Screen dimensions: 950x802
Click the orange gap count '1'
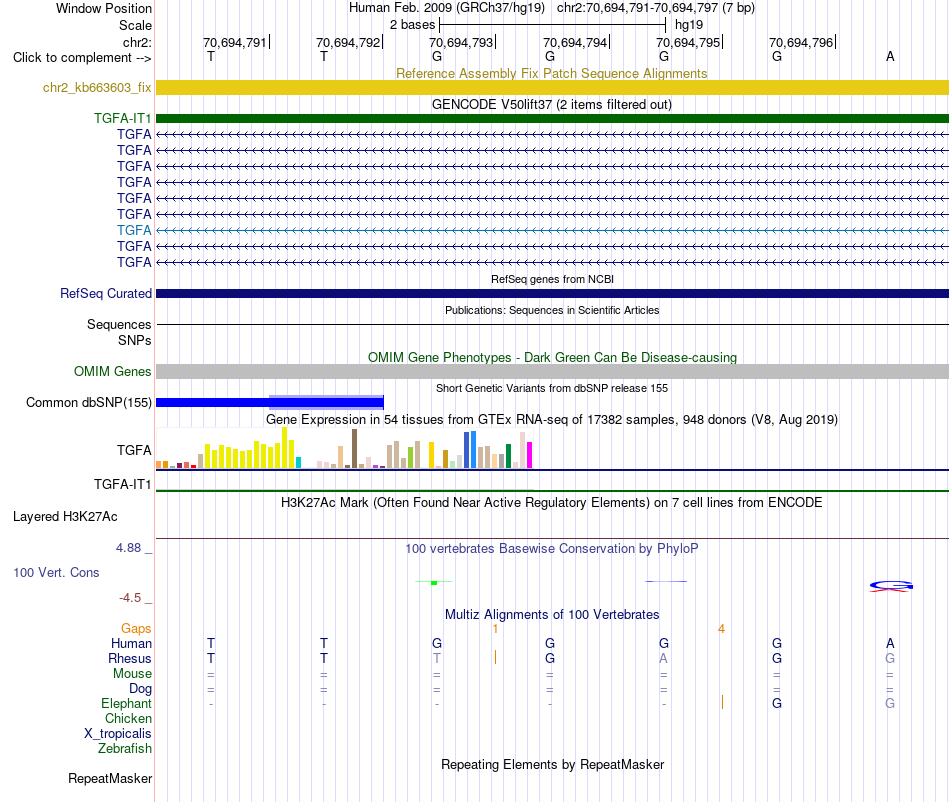tap(495, 629)
